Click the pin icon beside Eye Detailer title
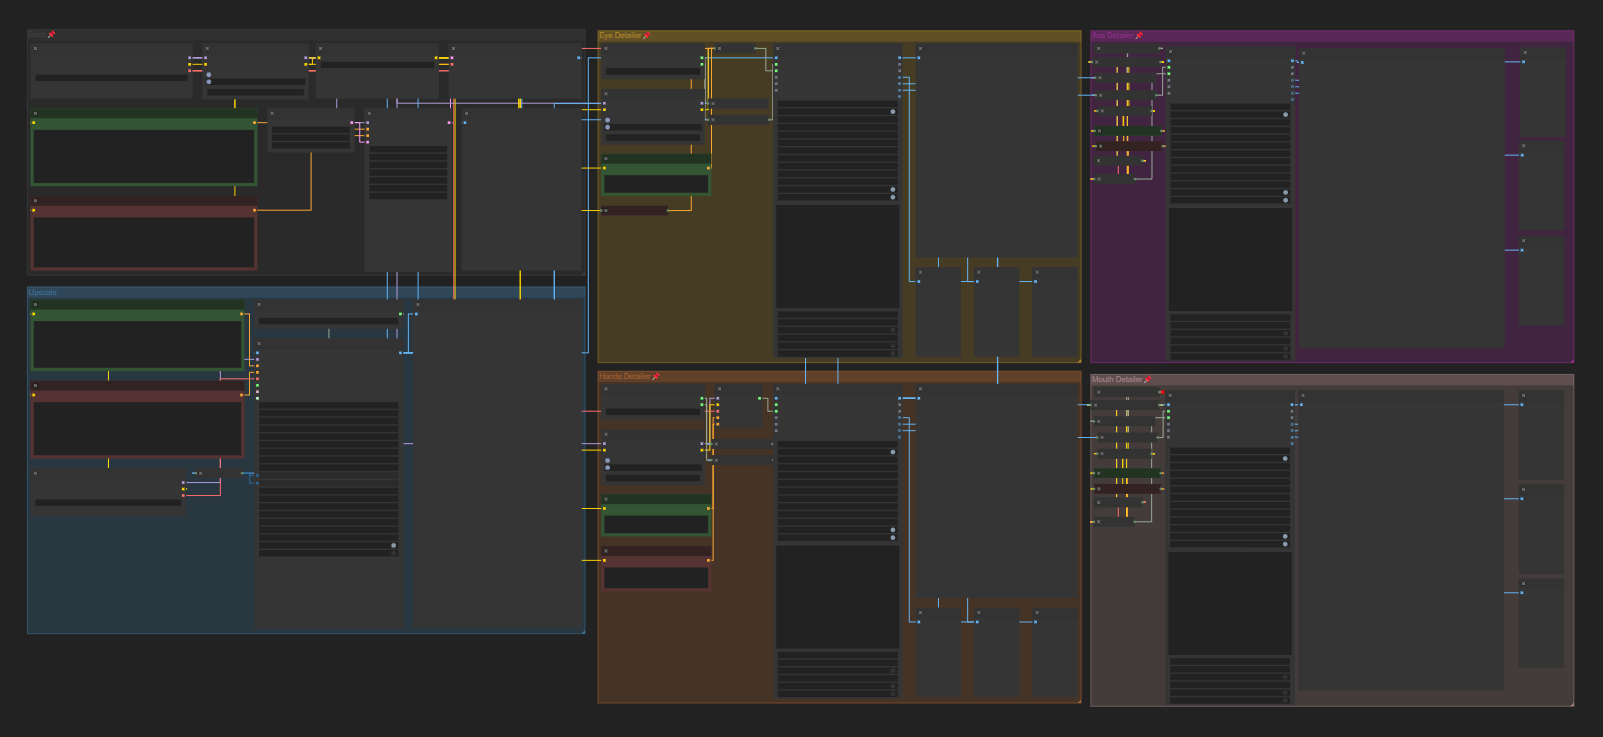Image resolution: width=1603 pixels, height=737 pixels. click(x=647, y=36)
